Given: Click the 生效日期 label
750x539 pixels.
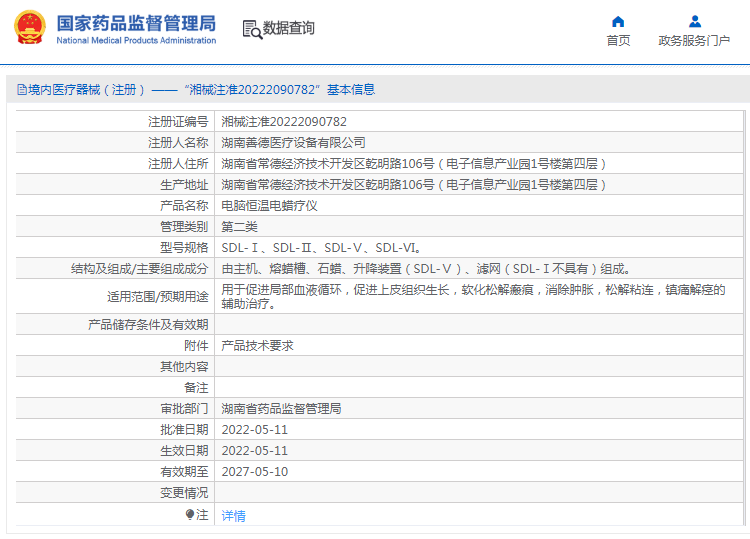Looking at the screenshot, I should (x=184, y=451).
